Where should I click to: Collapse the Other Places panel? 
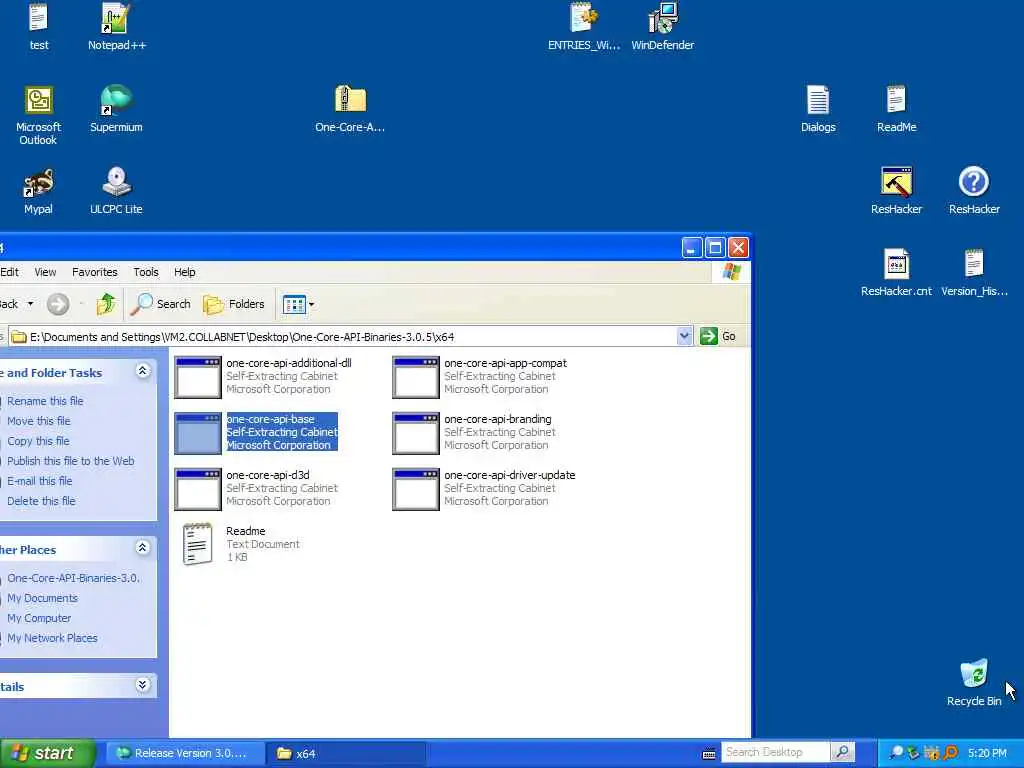click(x=142, y=547)
